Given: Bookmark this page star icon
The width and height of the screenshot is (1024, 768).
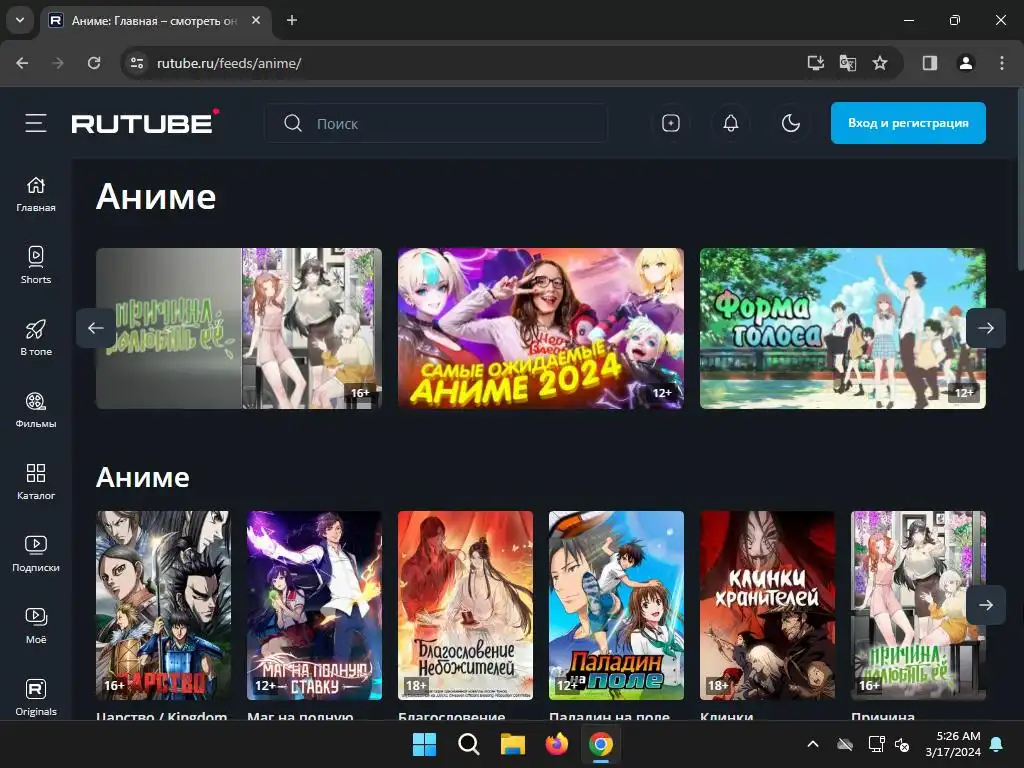Looking at the screenshot, I should [x=880, y=63].
